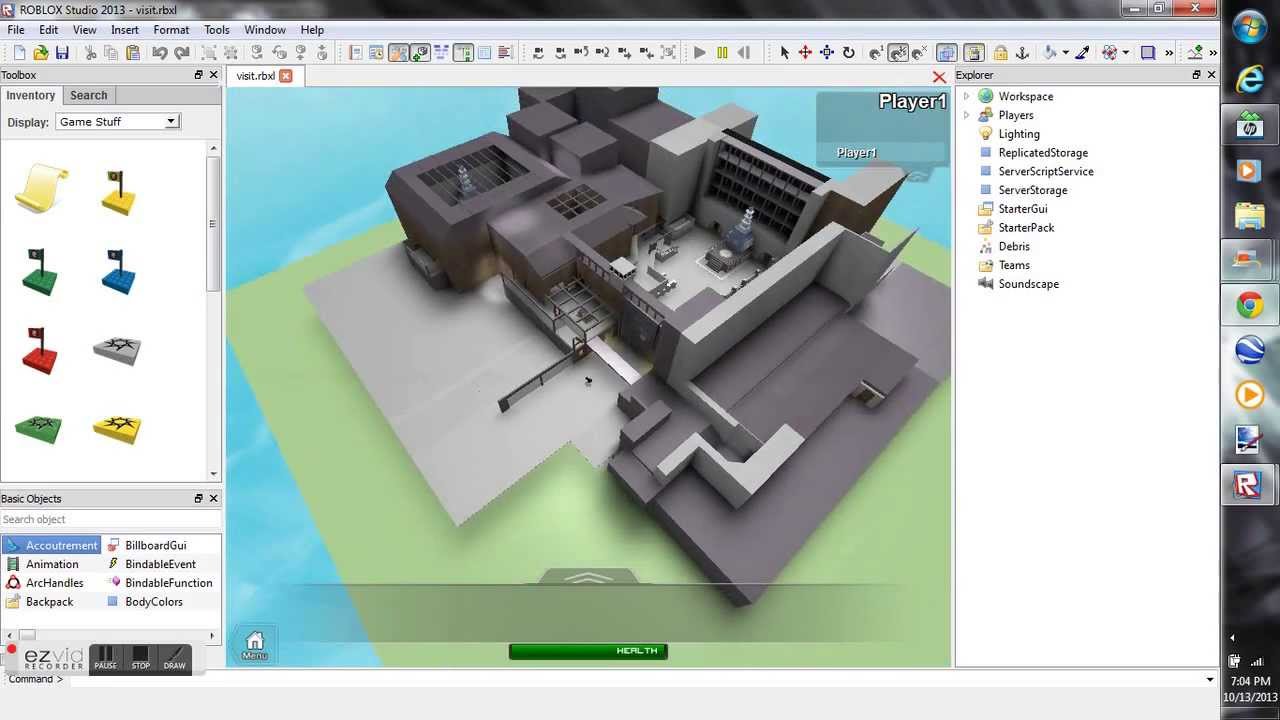Click the ezvid Stop recording button
Viewport: 1280px width, 720px height.
[140, 658]
